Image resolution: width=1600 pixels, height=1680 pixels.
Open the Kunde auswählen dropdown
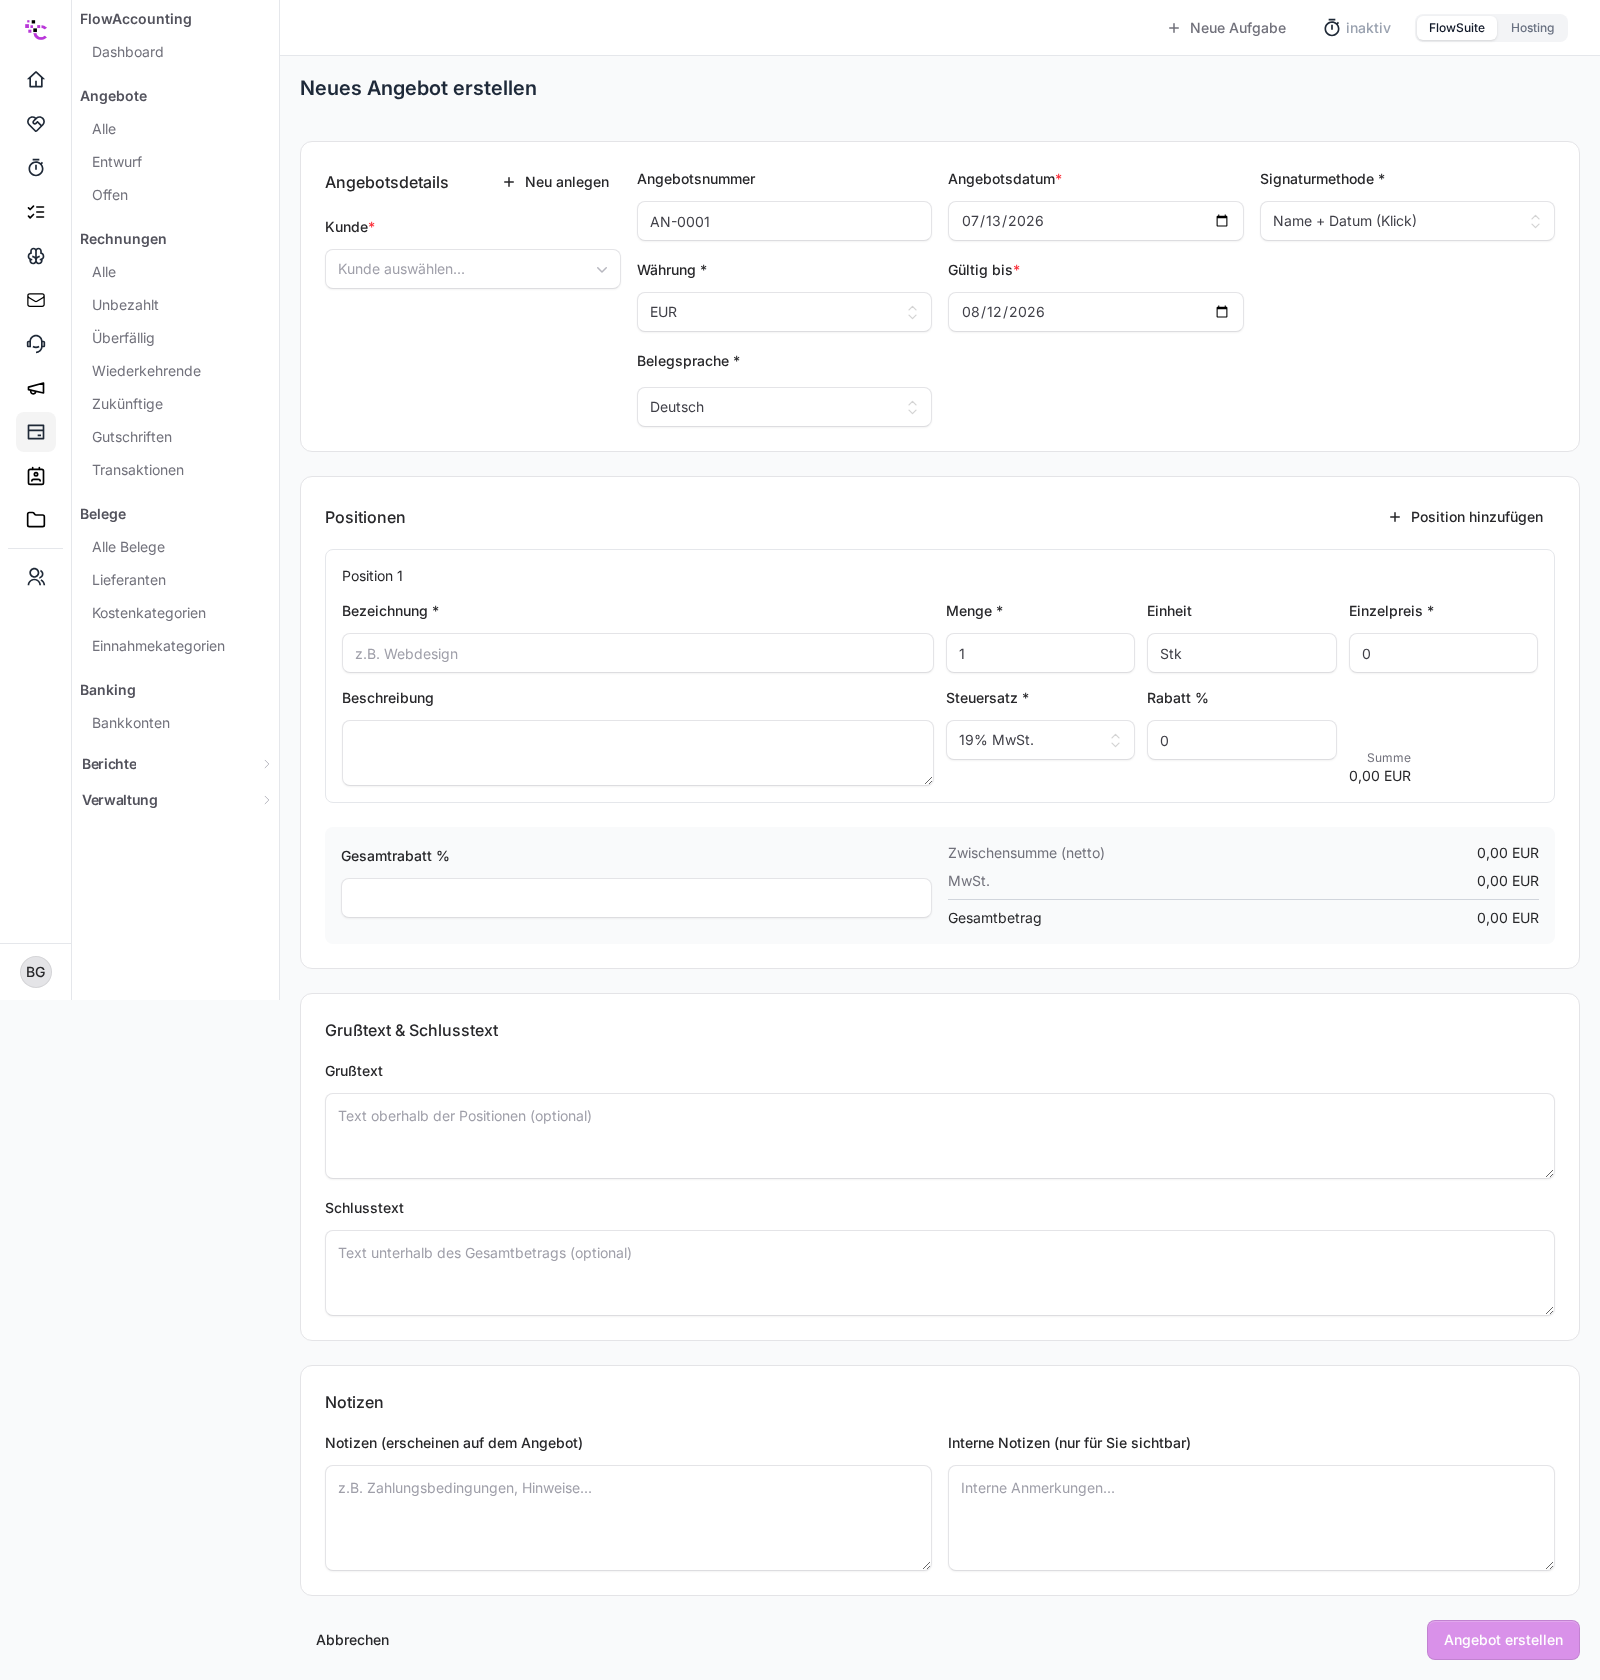(473, 269)
